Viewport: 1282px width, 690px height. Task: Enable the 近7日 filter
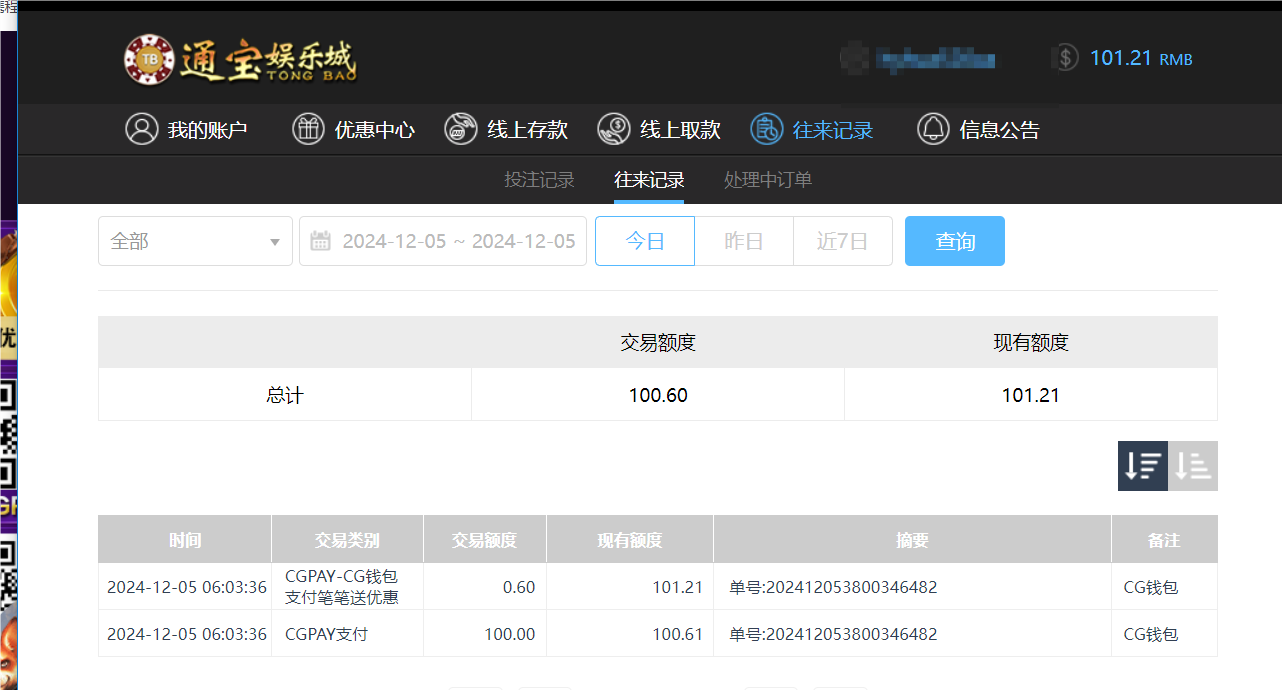pos(842,240)
